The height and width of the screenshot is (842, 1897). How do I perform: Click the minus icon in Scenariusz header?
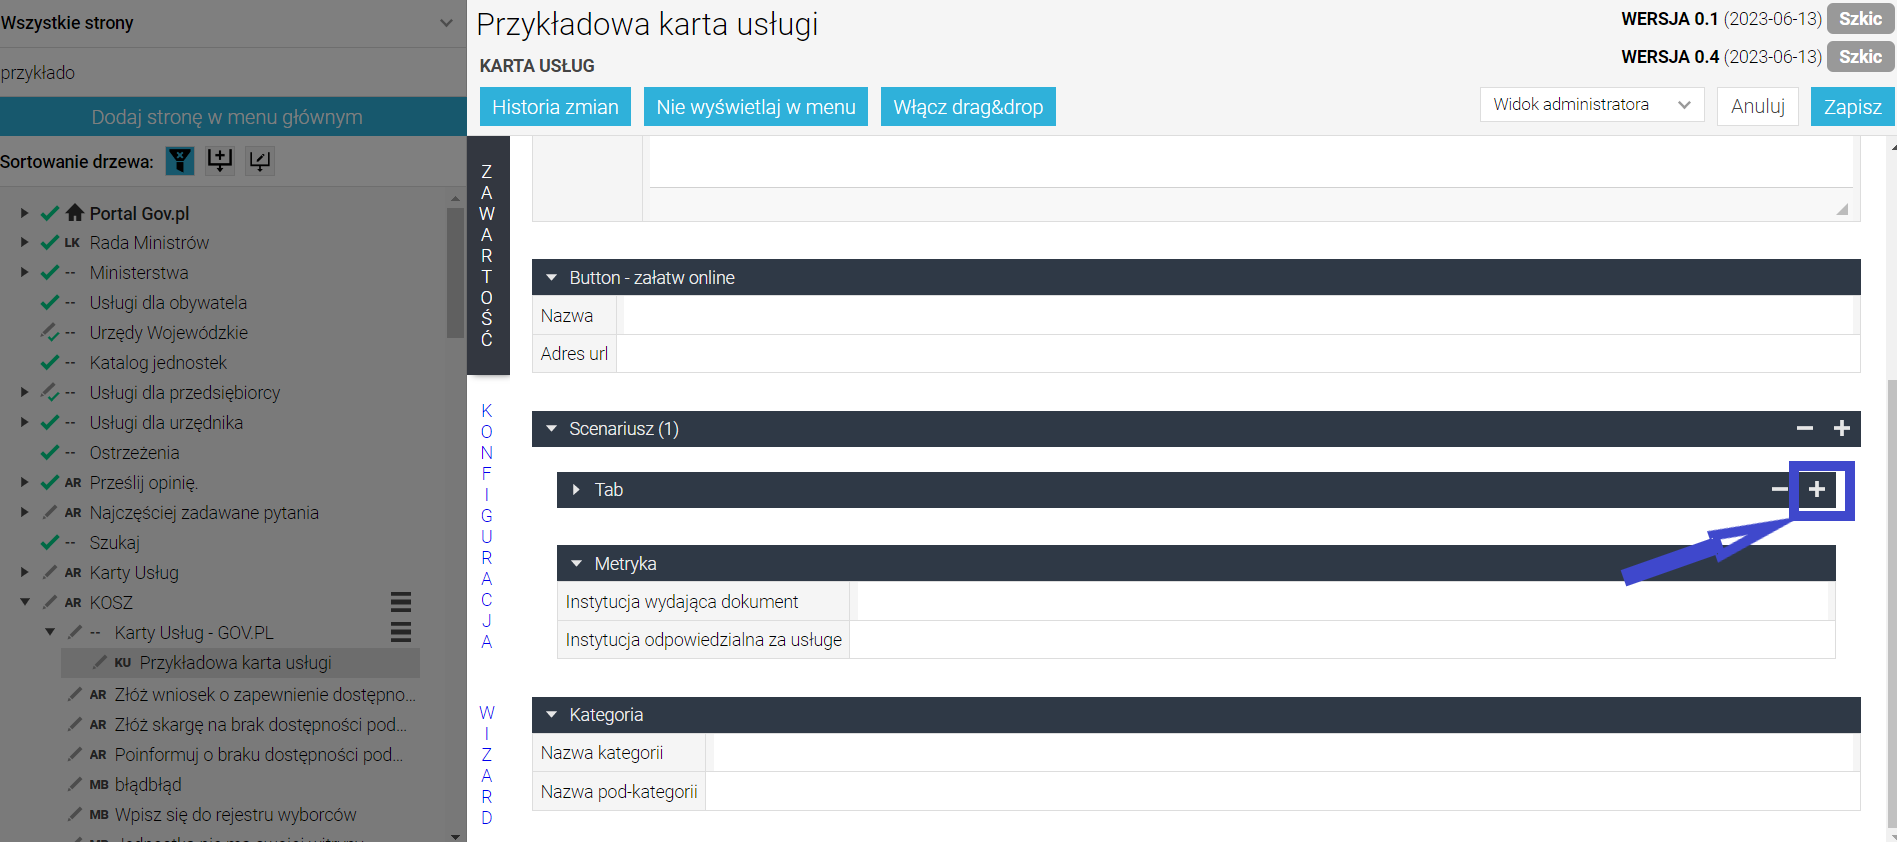[1805, 429]
